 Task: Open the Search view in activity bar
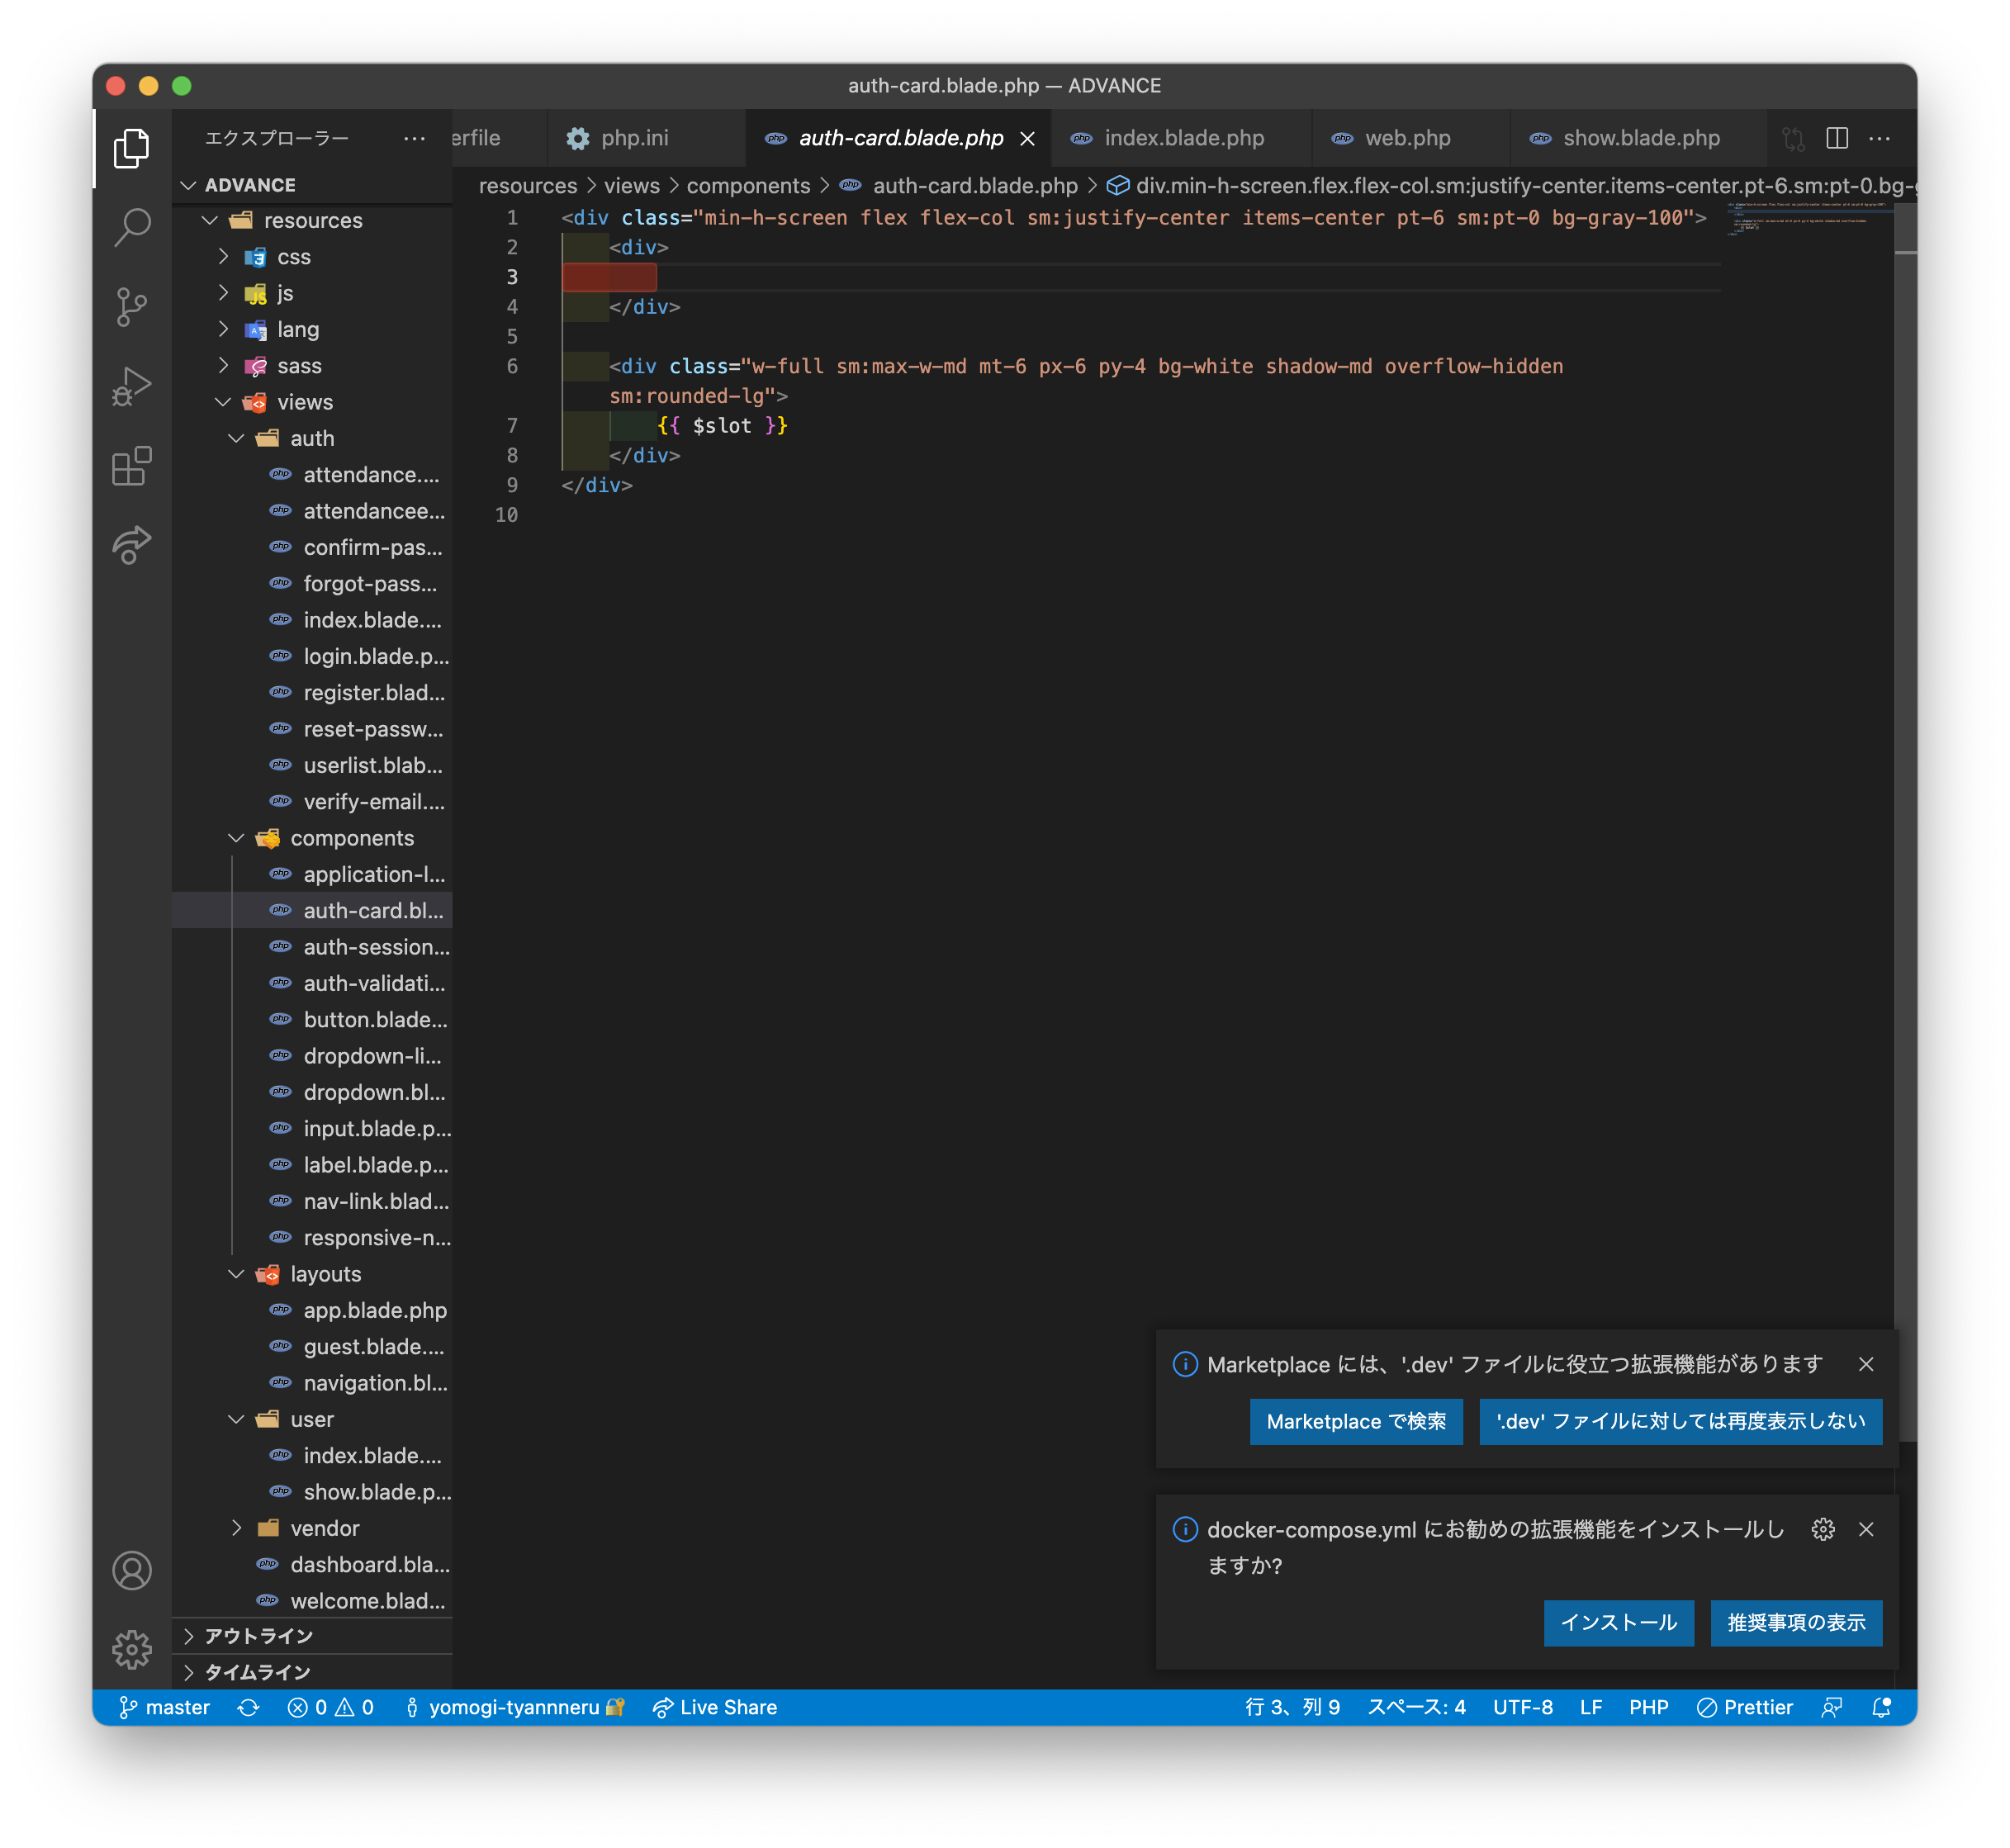[x=132, y=227]
